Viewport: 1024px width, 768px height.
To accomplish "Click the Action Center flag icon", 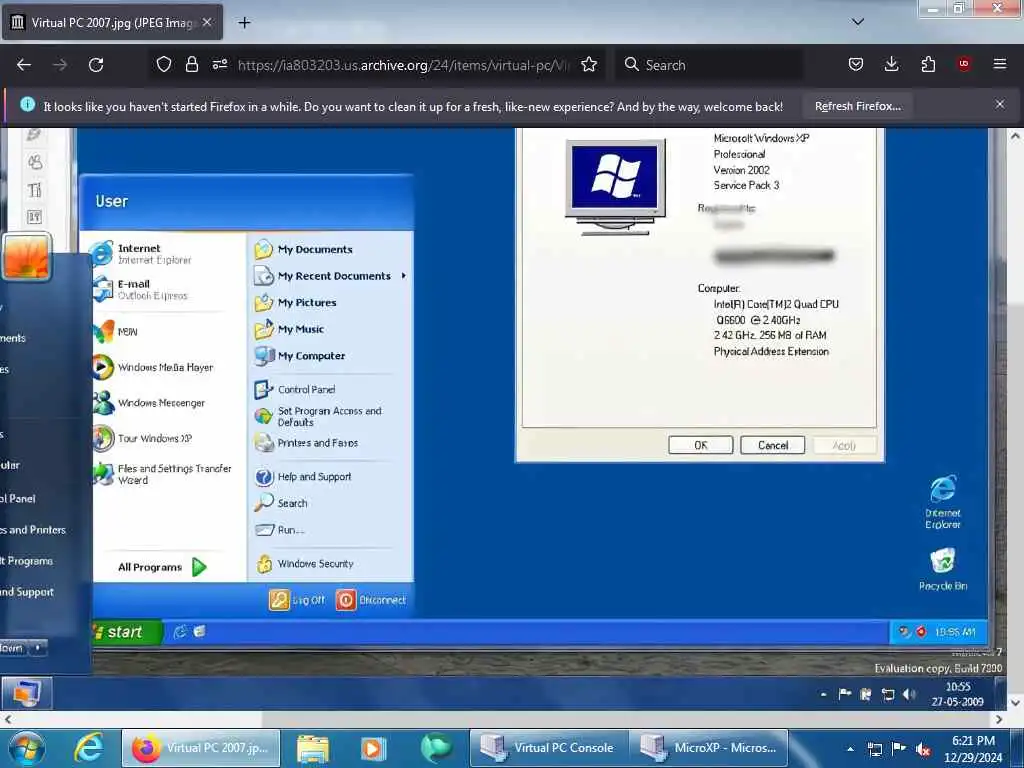I will click(899, 749).
